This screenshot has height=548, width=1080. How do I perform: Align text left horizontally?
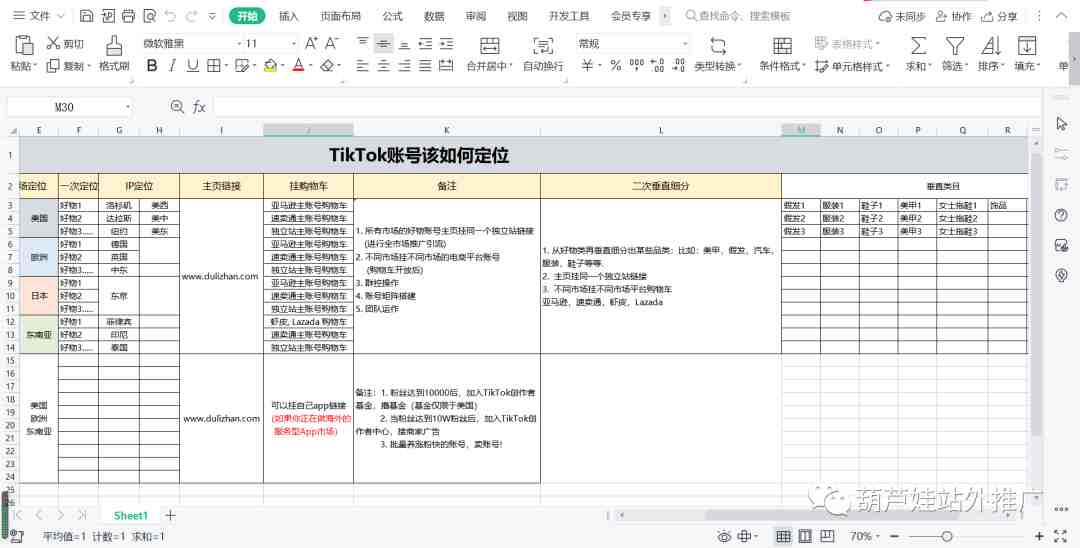pos(363,65)
